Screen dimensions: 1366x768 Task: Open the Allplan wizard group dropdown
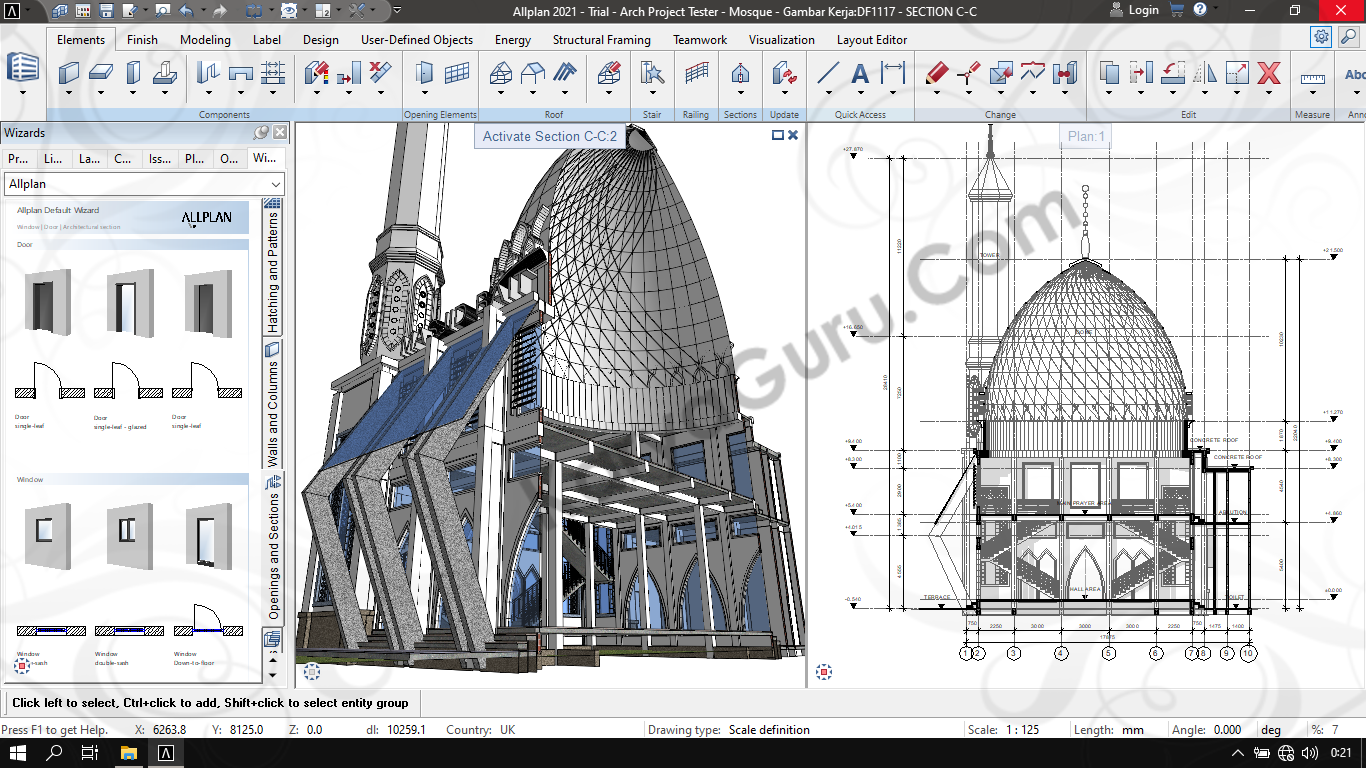[276, 184]
